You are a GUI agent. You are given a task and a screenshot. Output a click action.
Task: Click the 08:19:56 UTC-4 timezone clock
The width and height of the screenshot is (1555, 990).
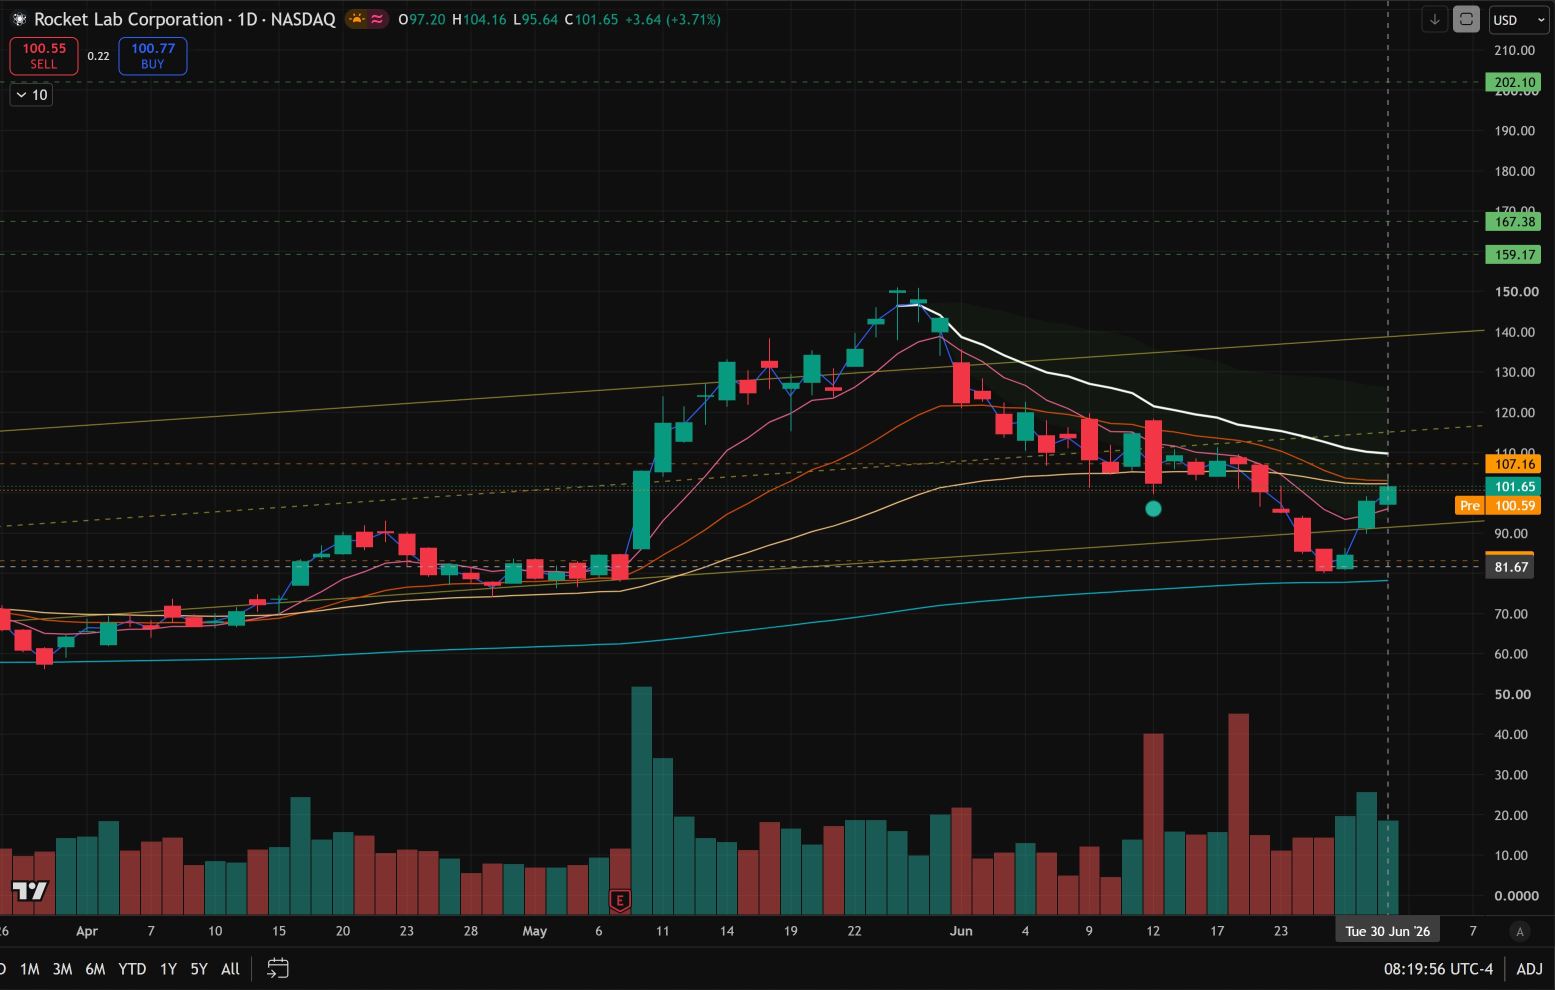(x=1438, y=968)
